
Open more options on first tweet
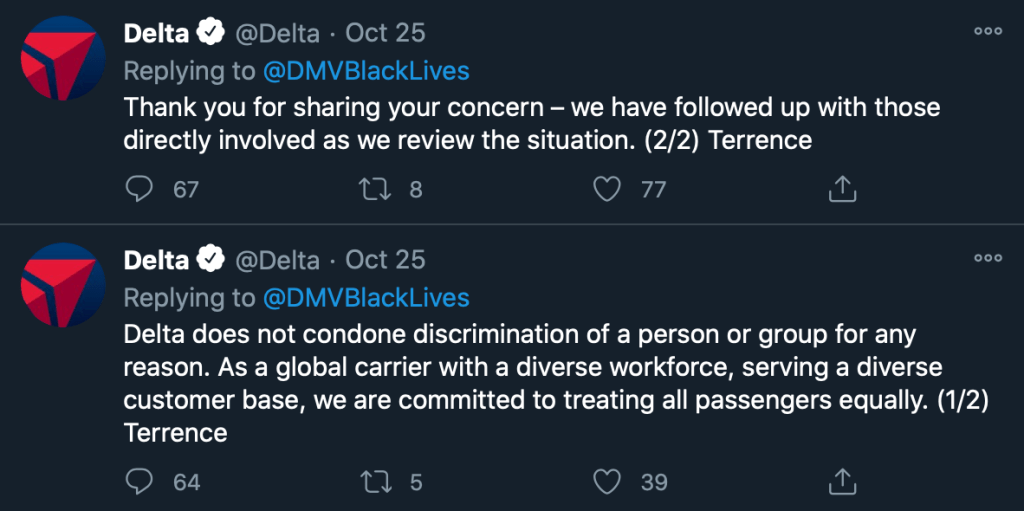(987, 31)
